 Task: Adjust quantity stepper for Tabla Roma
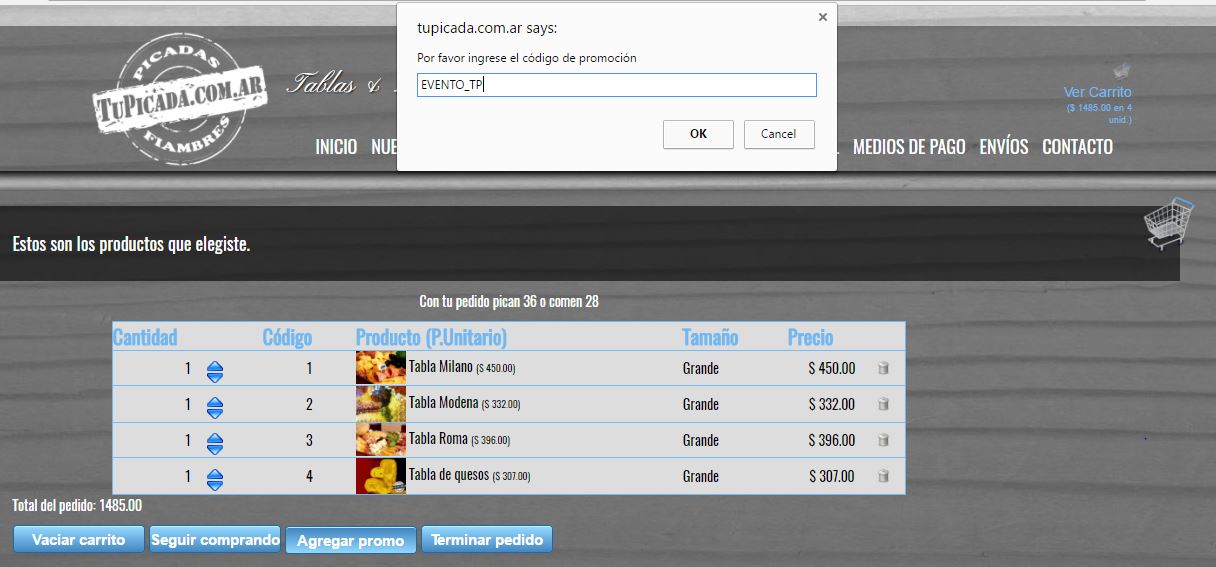(215, 443)
